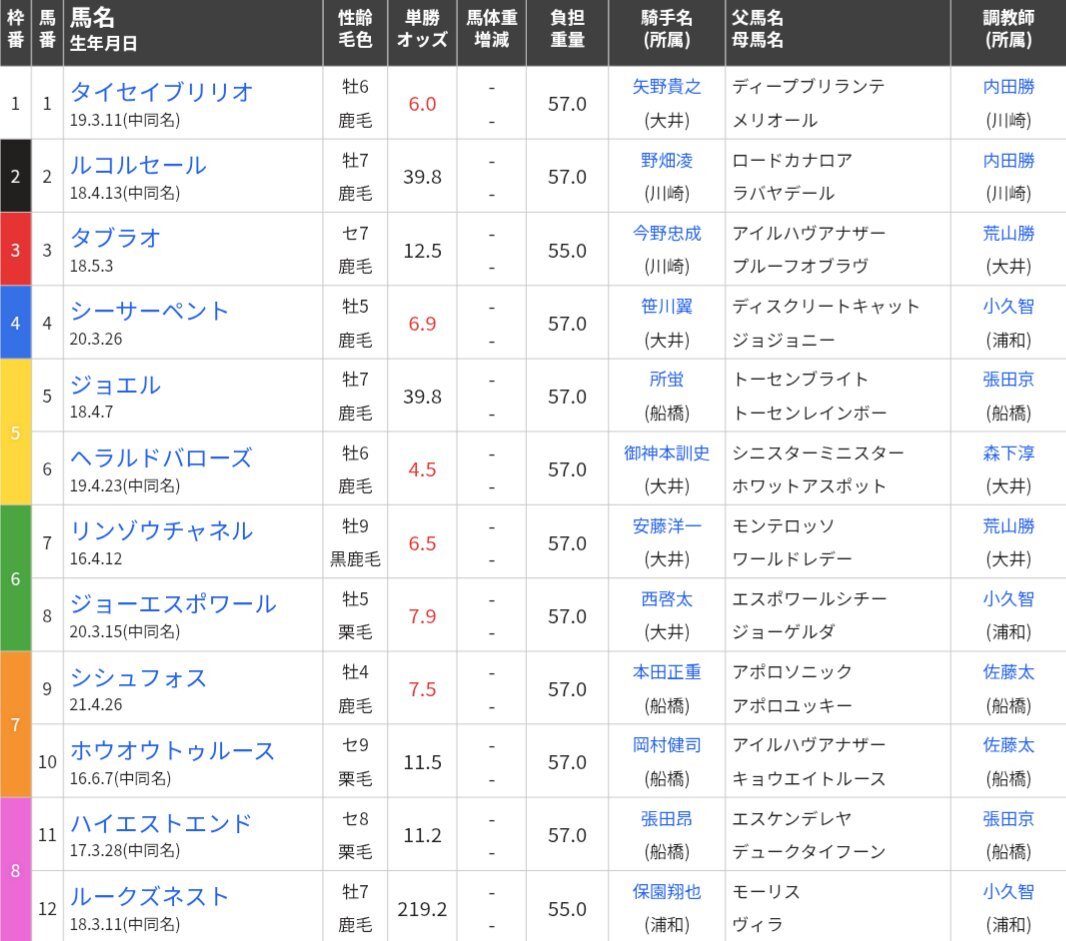Screen dimensions: 1066x941
Task: Open jockey 御神本訓史 page
Action: (x=666, y=453)
